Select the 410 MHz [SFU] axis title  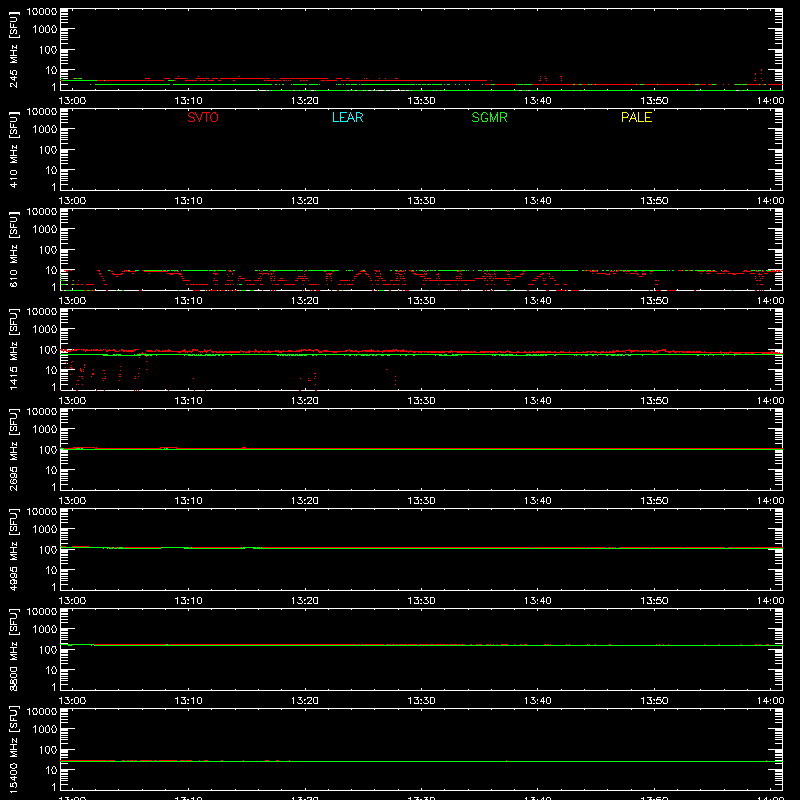(13, 149)
